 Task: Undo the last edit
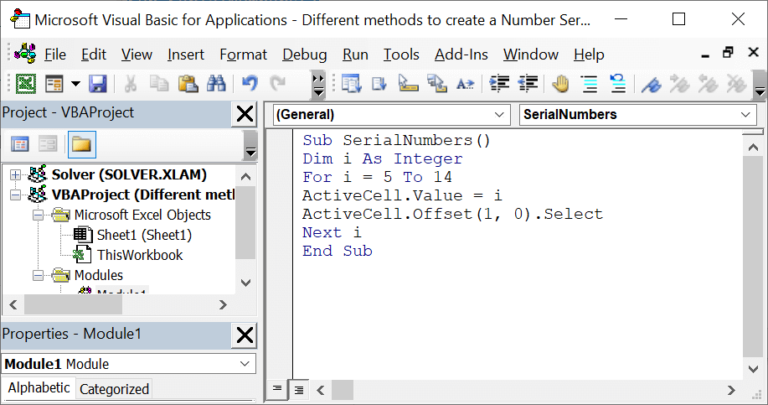(249, 84)
